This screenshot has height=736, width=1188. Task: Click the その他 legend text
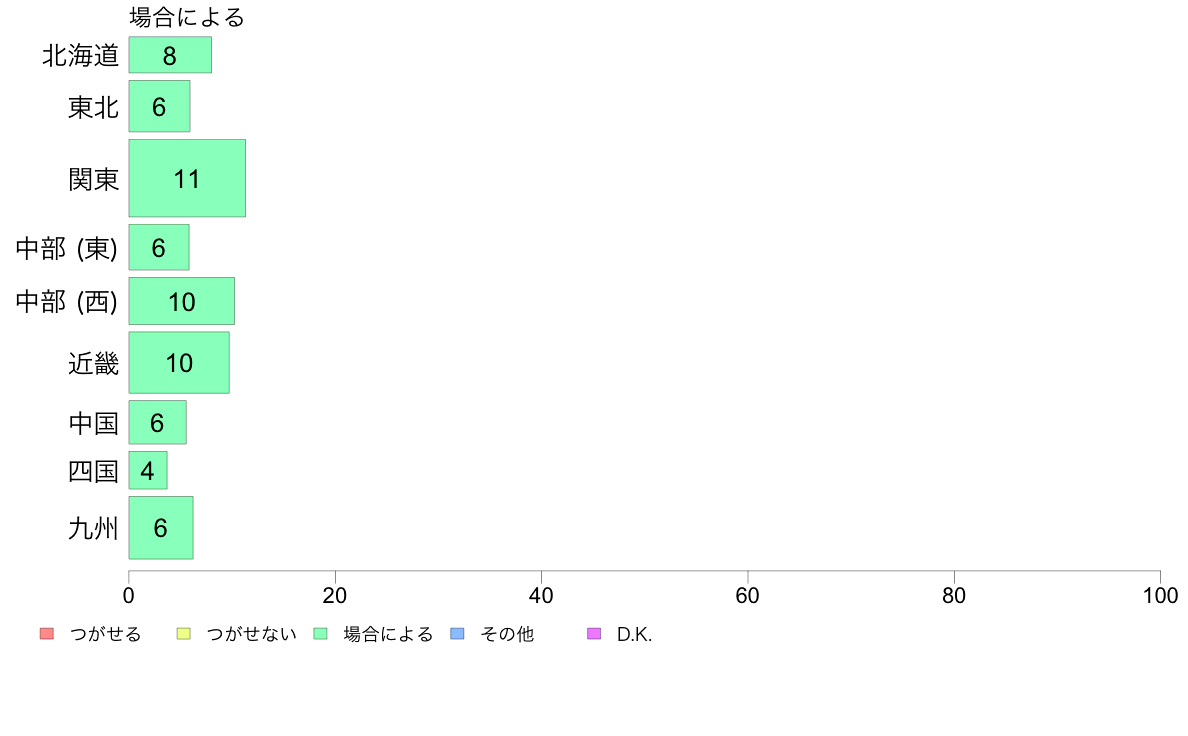click(507, 634)
